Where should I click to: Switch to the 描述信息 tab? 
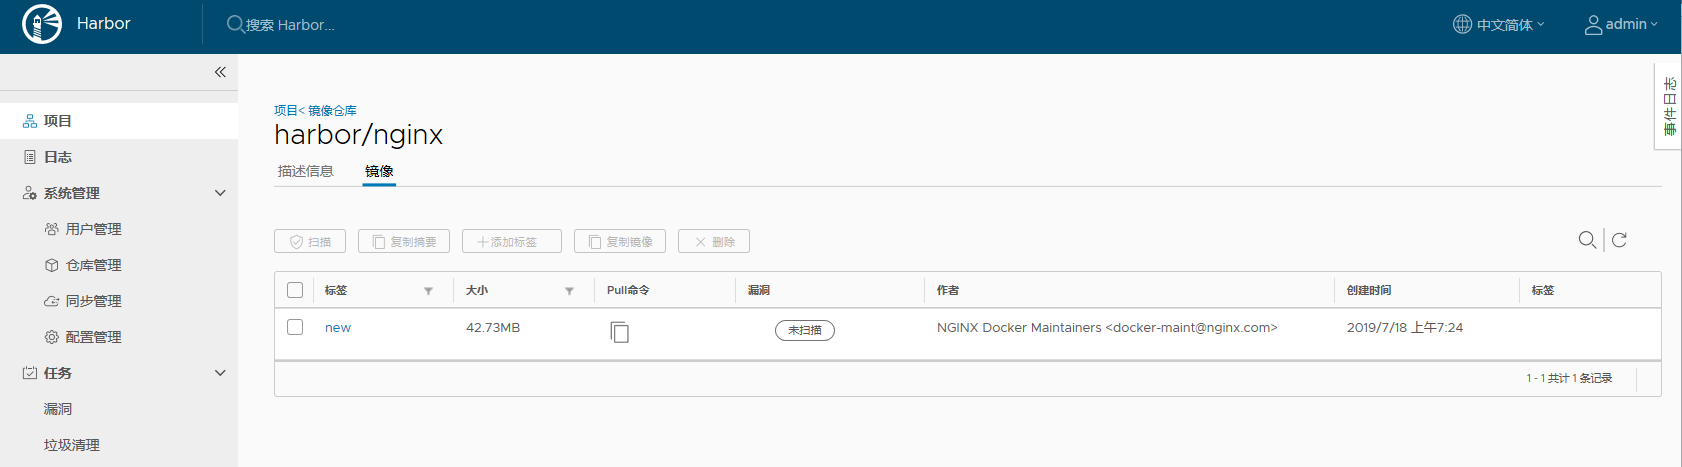[306, 171]
